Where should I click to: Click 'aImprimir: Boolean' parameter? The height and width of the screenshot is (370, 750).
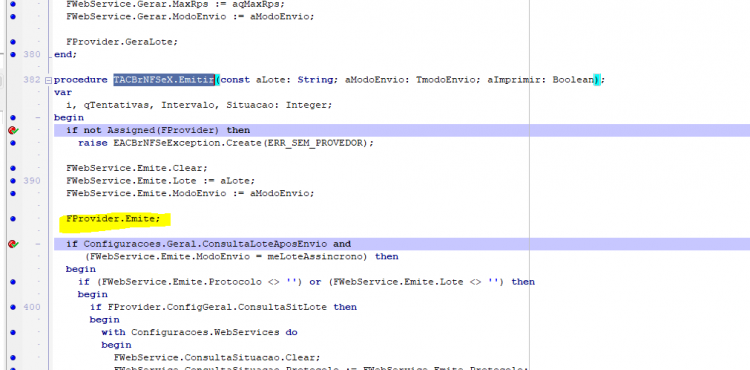(540, 80)
